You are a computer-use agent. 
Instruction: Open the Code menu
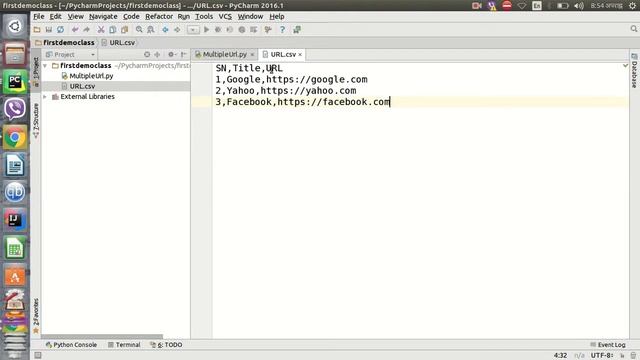tap(131, 16)
